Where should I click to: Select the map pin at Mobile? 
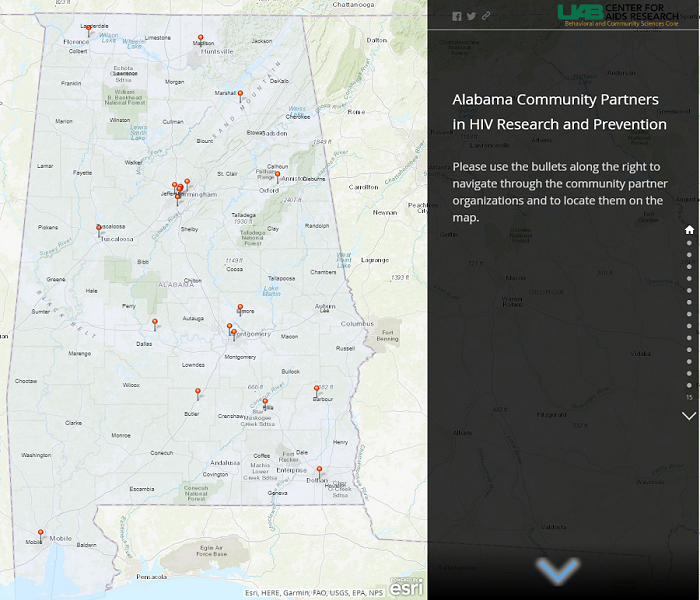point(40,534)
